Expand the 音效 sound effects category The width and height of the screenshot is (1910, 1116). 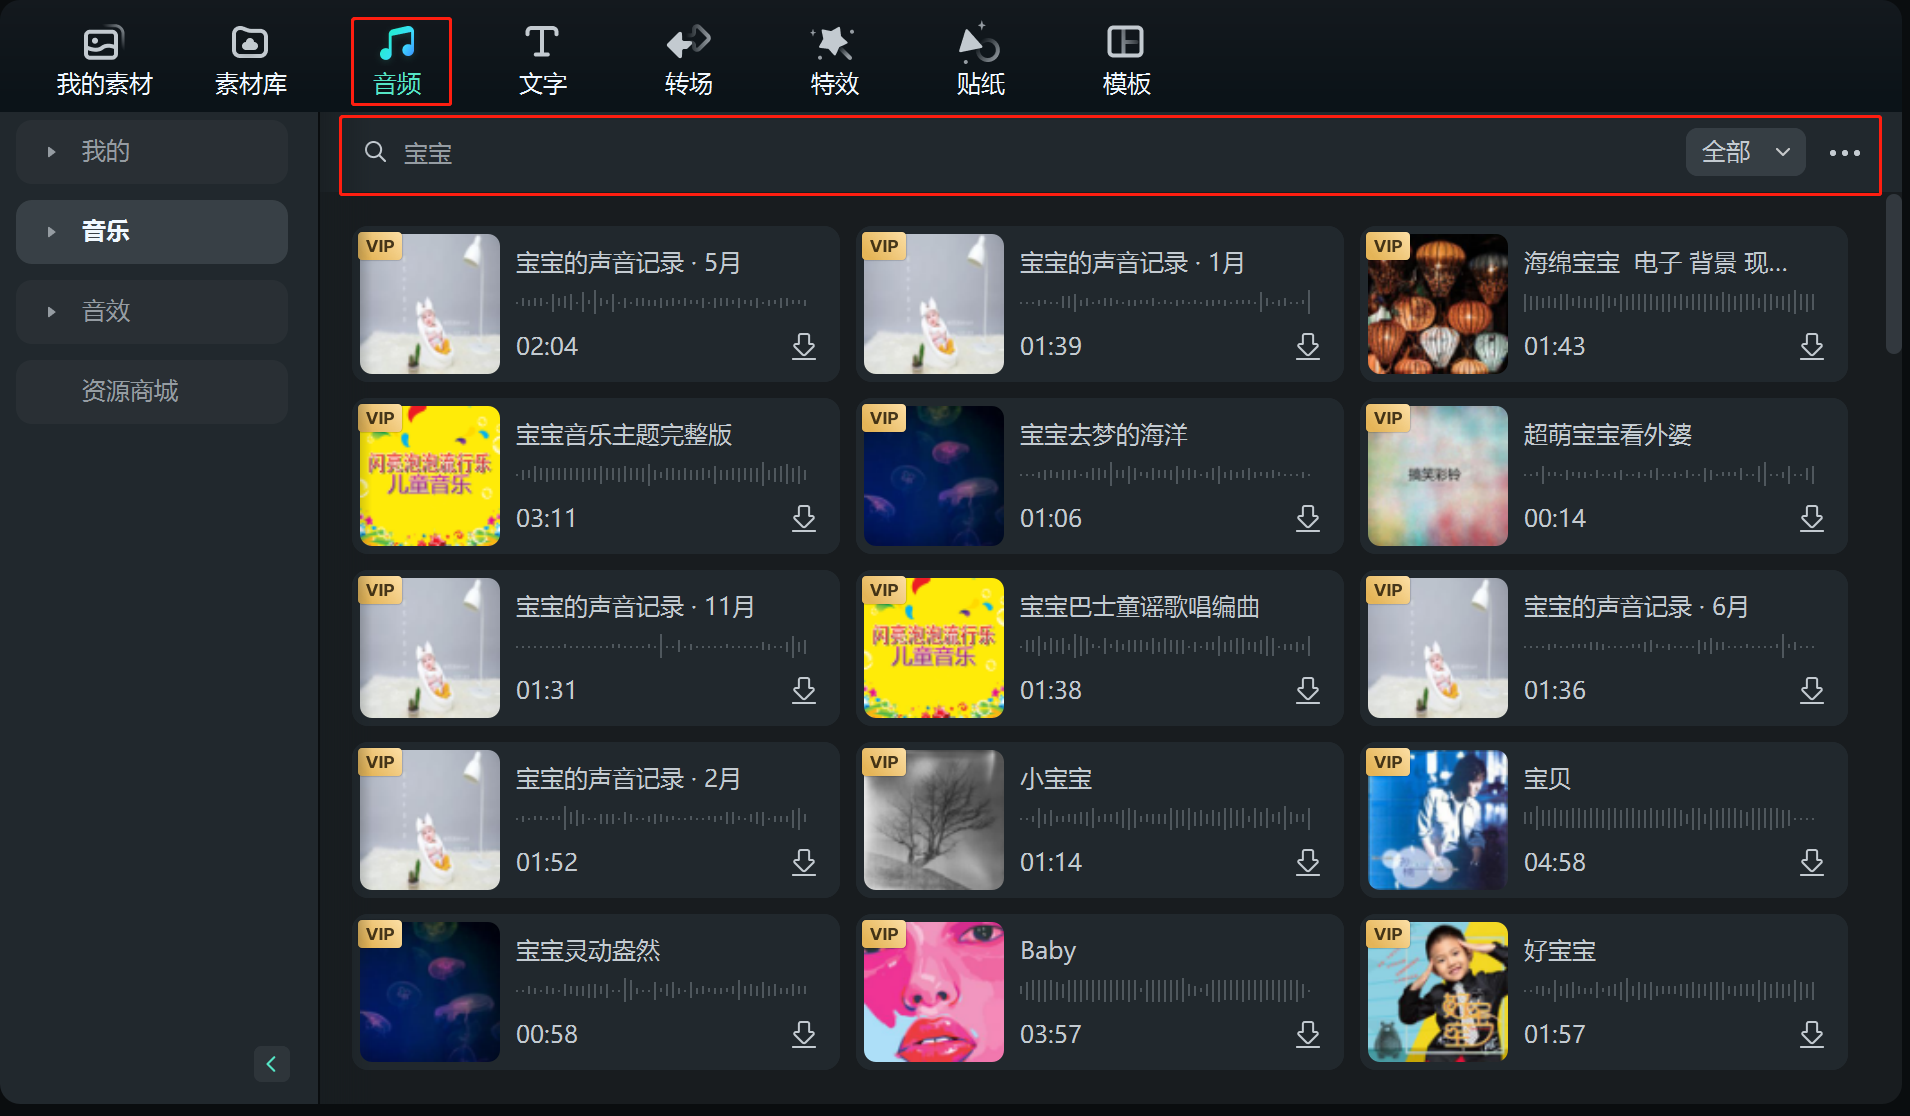106,311
